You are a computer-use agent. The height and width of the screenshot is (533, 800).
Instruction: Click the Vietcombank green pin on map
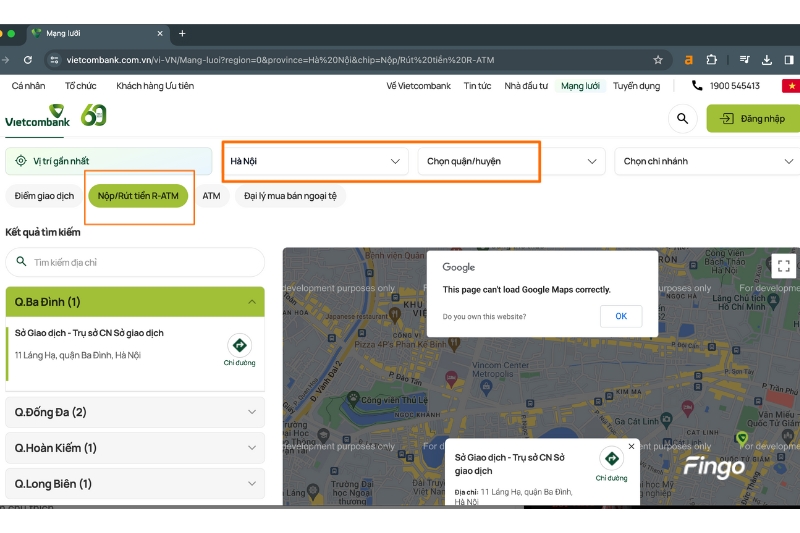click(x=742, y=438)
